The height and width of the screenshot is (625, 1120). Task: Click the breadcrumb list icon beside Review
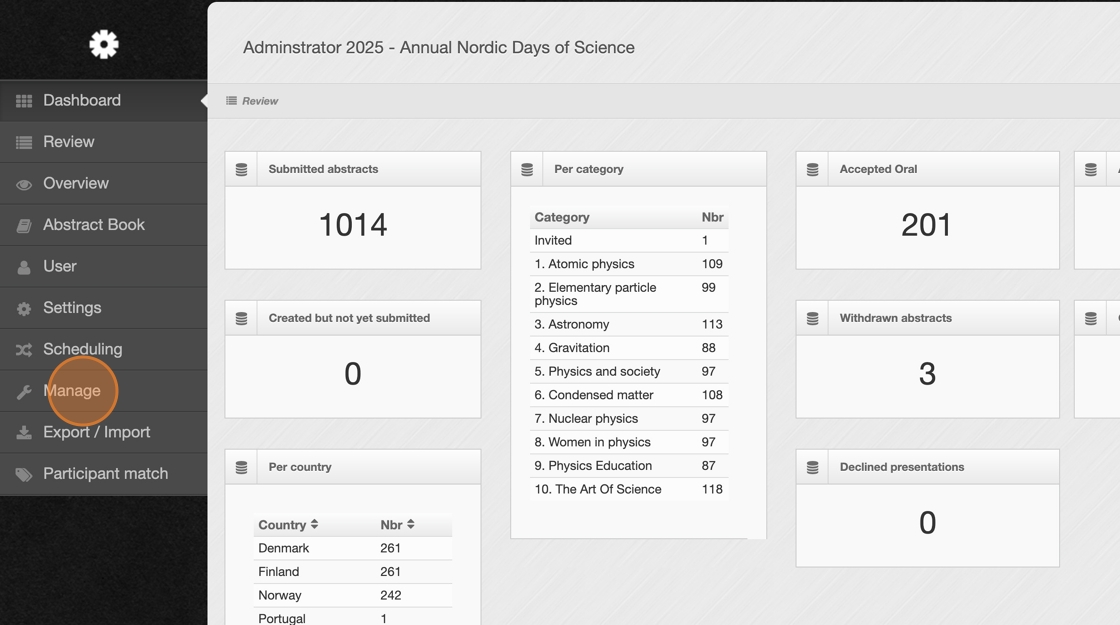coord(231,101)
